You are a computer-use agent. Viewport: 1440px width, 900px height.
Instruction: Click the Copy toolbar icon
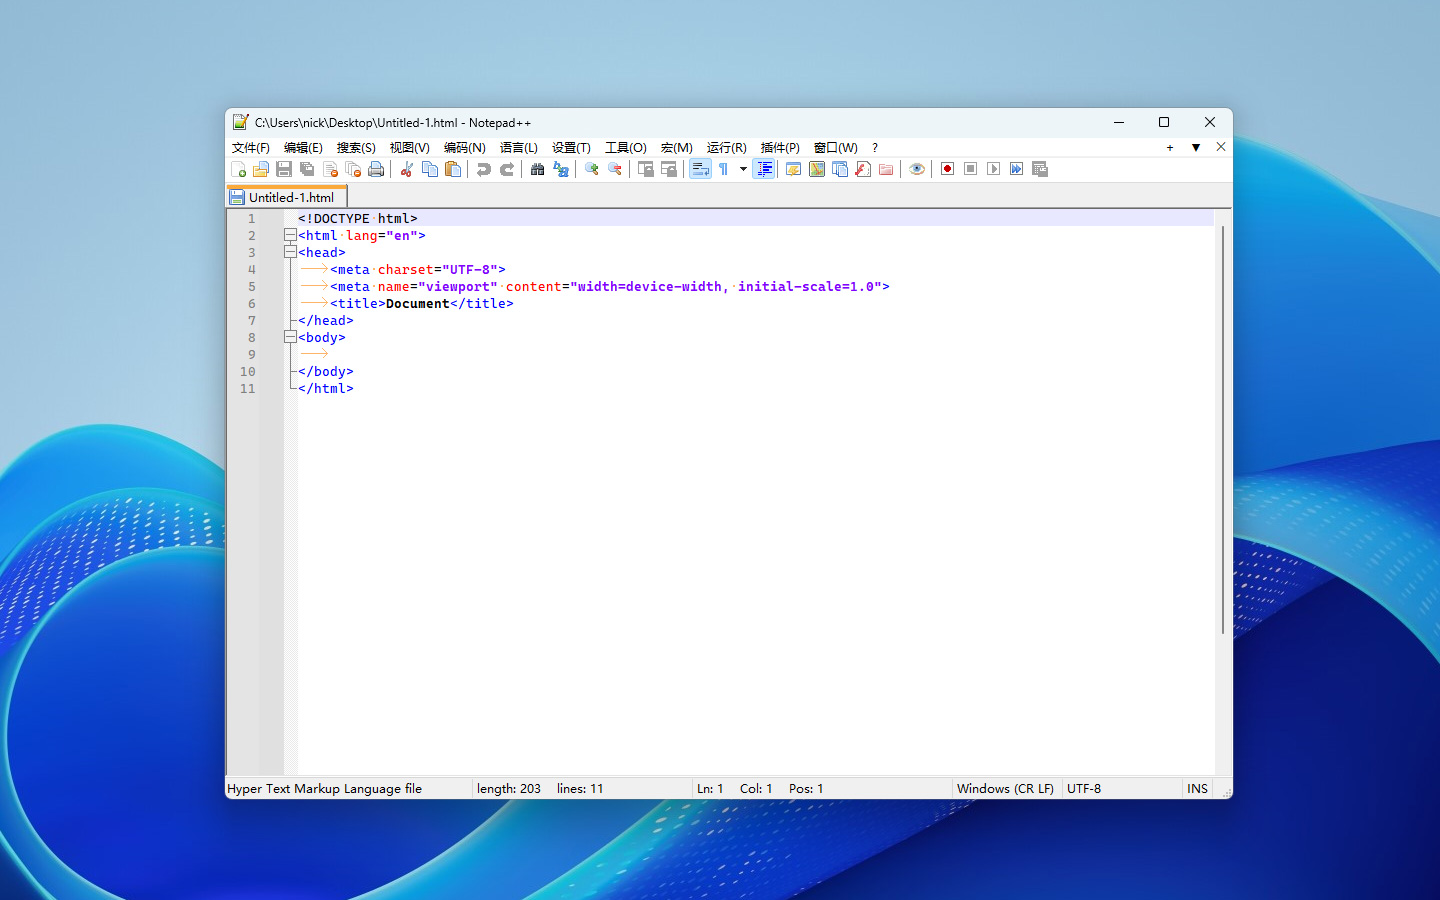tap(430, 169)
